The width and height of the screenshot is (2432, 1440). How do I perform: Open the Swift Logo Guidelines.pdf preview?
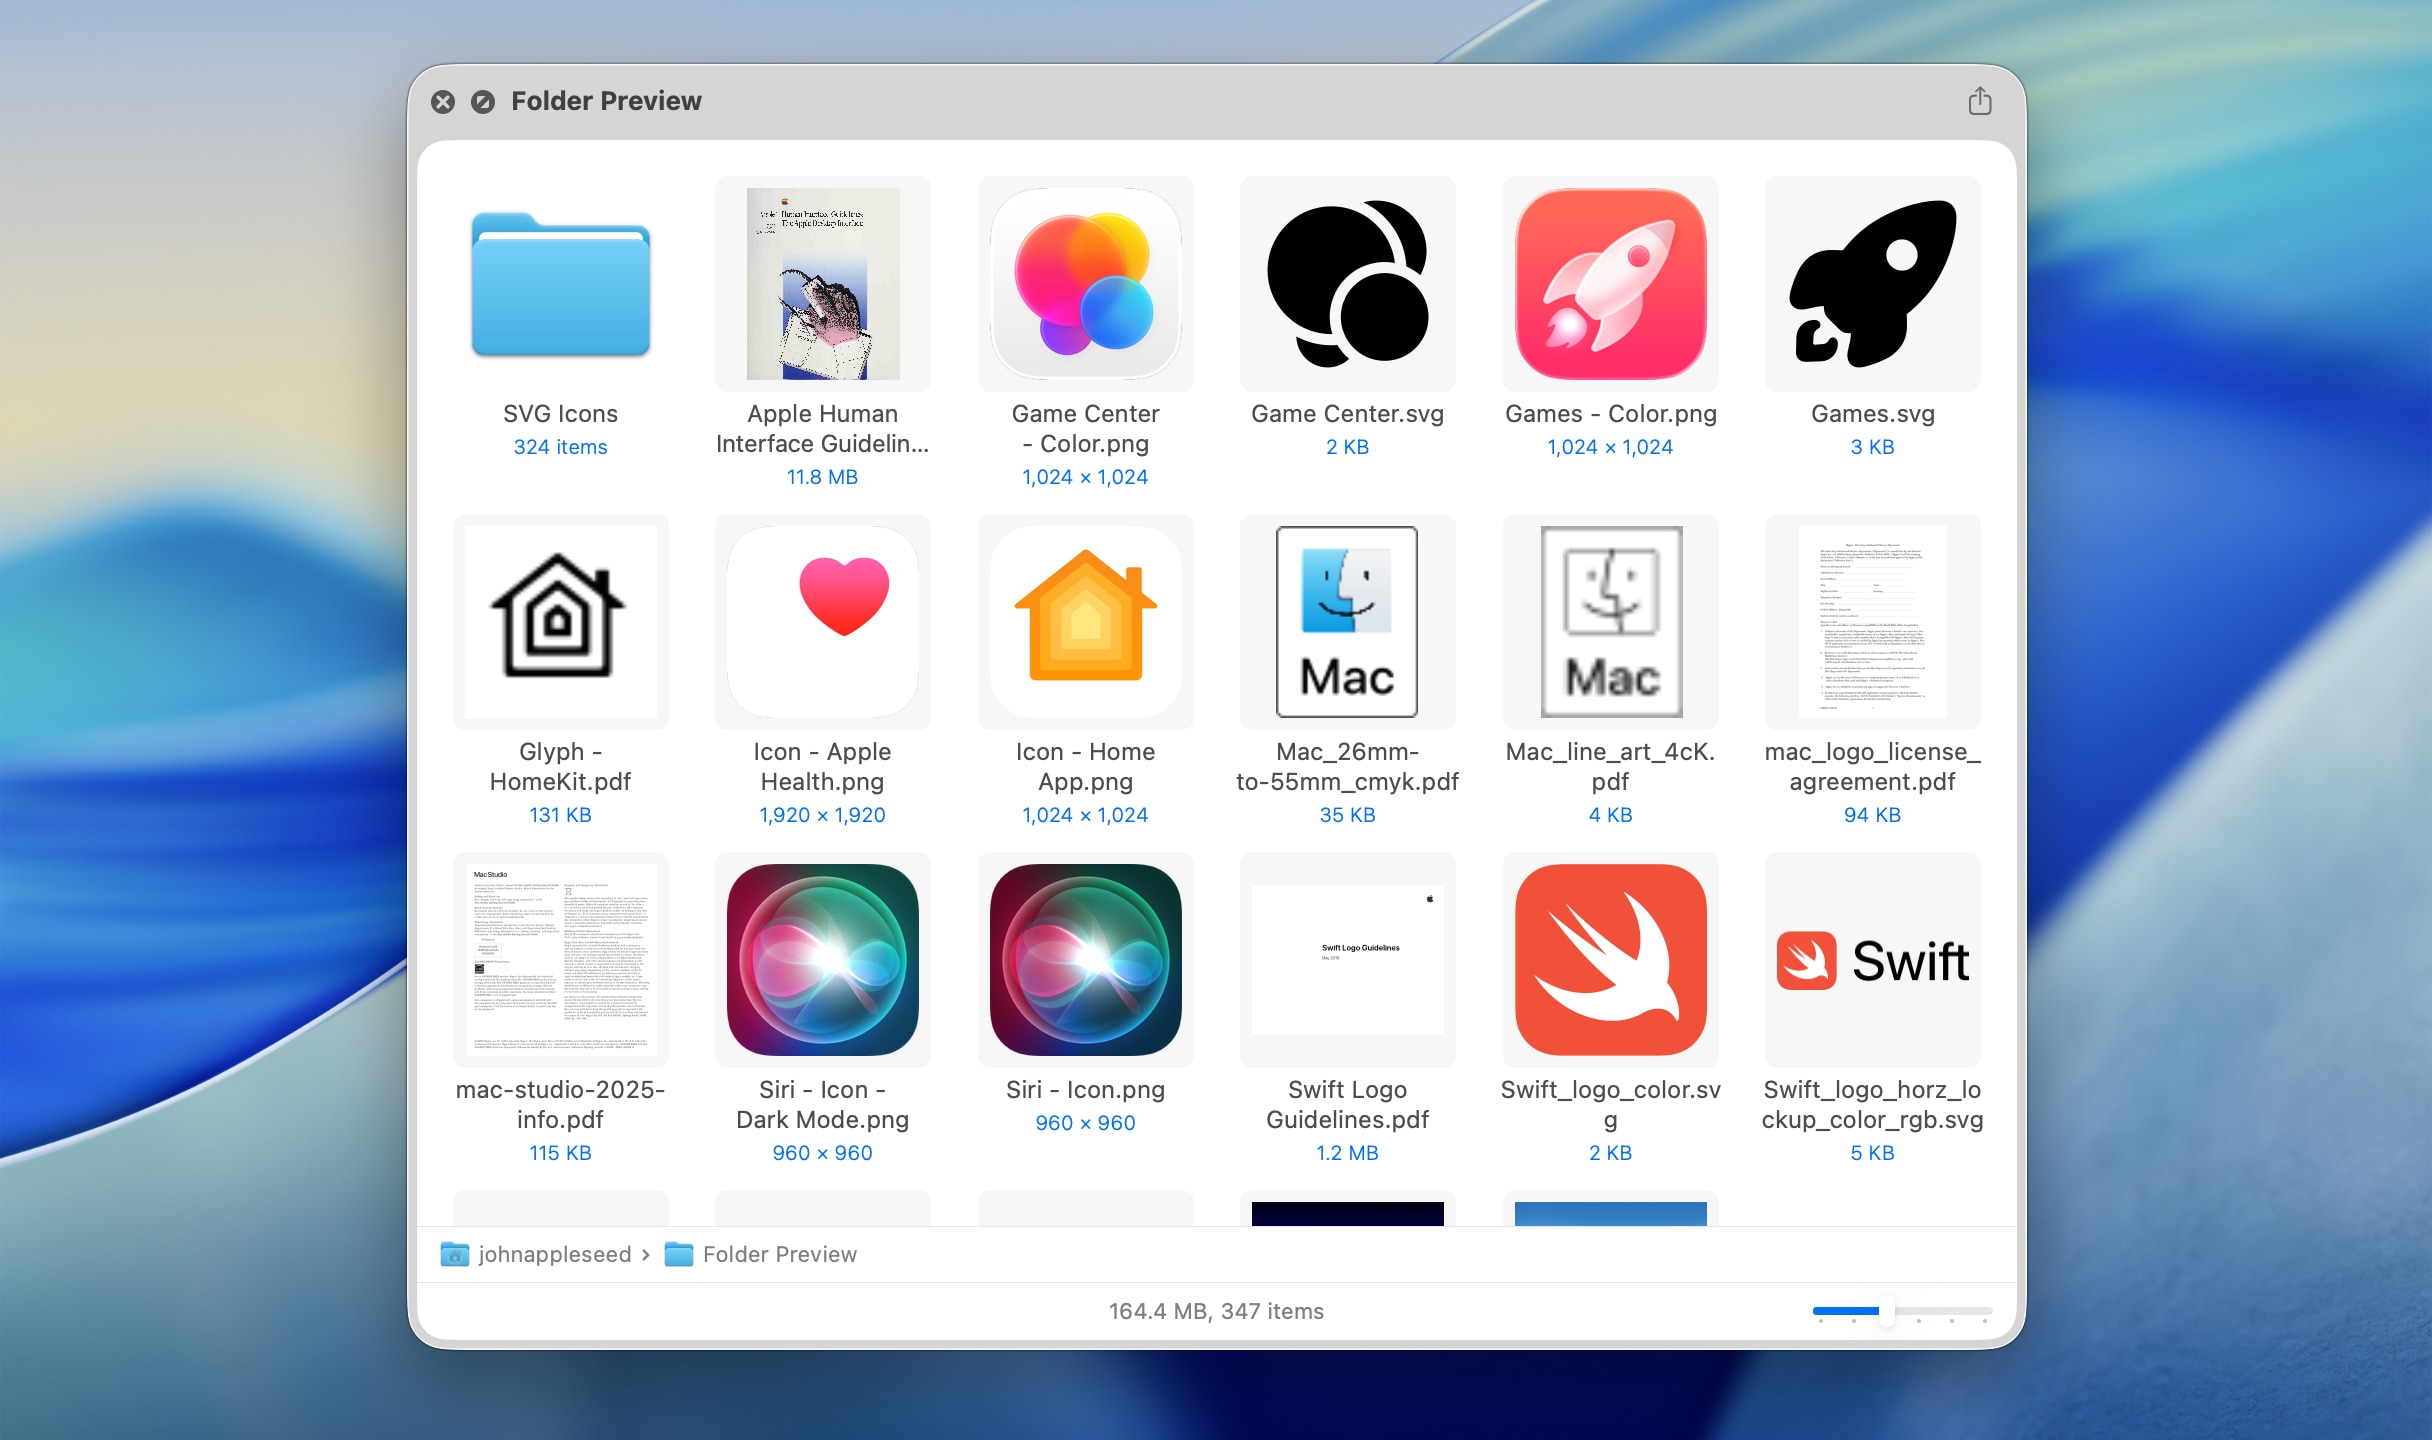click(1347, 960)
